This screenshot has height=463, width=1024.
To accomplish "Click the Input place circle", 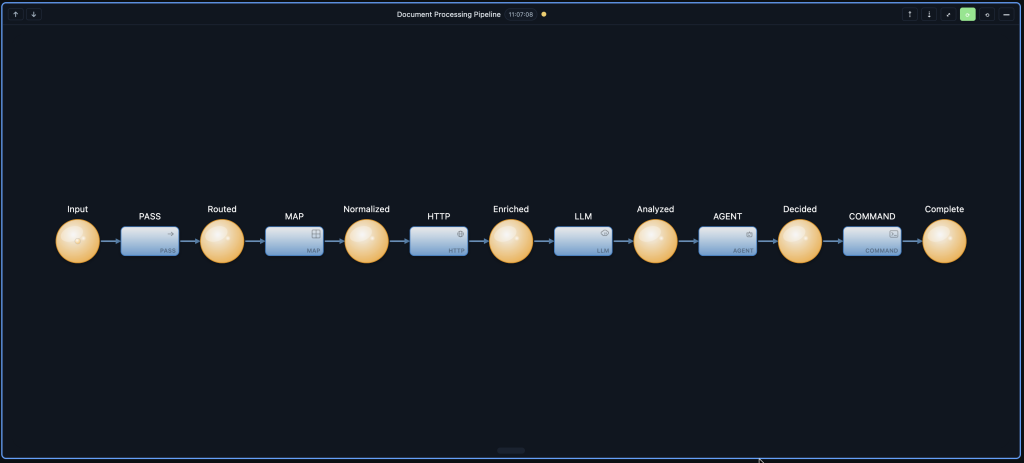I will [78, 241].
